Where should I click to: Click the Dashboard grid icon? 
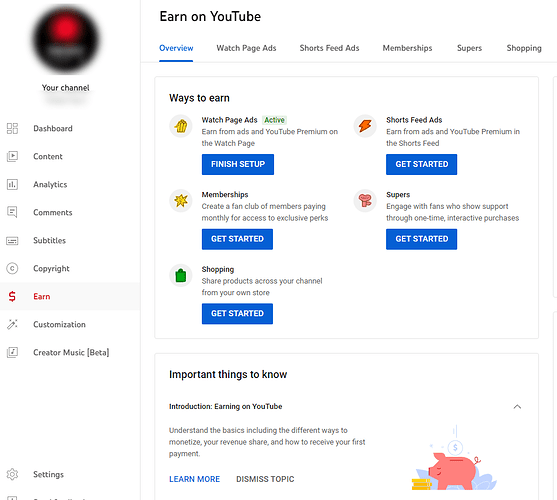[12, 129]
